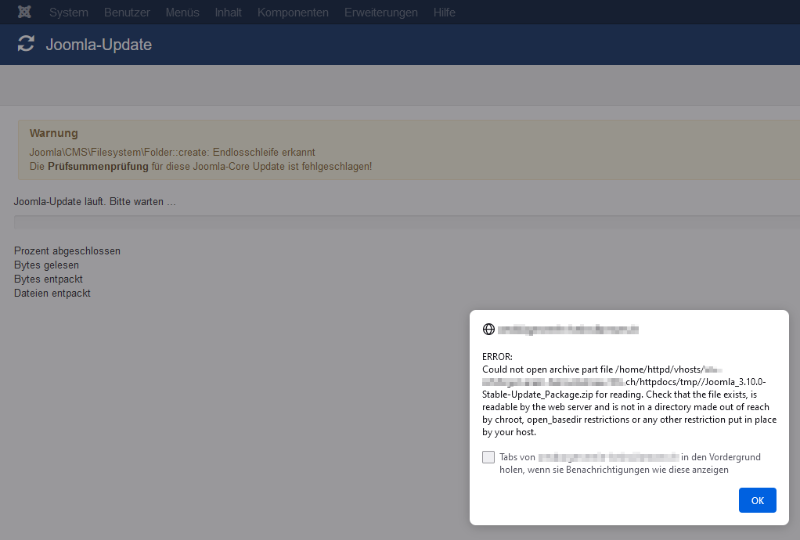Click the globe icon in the dialog
Screen dimensions: 800x540
click(x=489, y=329)
